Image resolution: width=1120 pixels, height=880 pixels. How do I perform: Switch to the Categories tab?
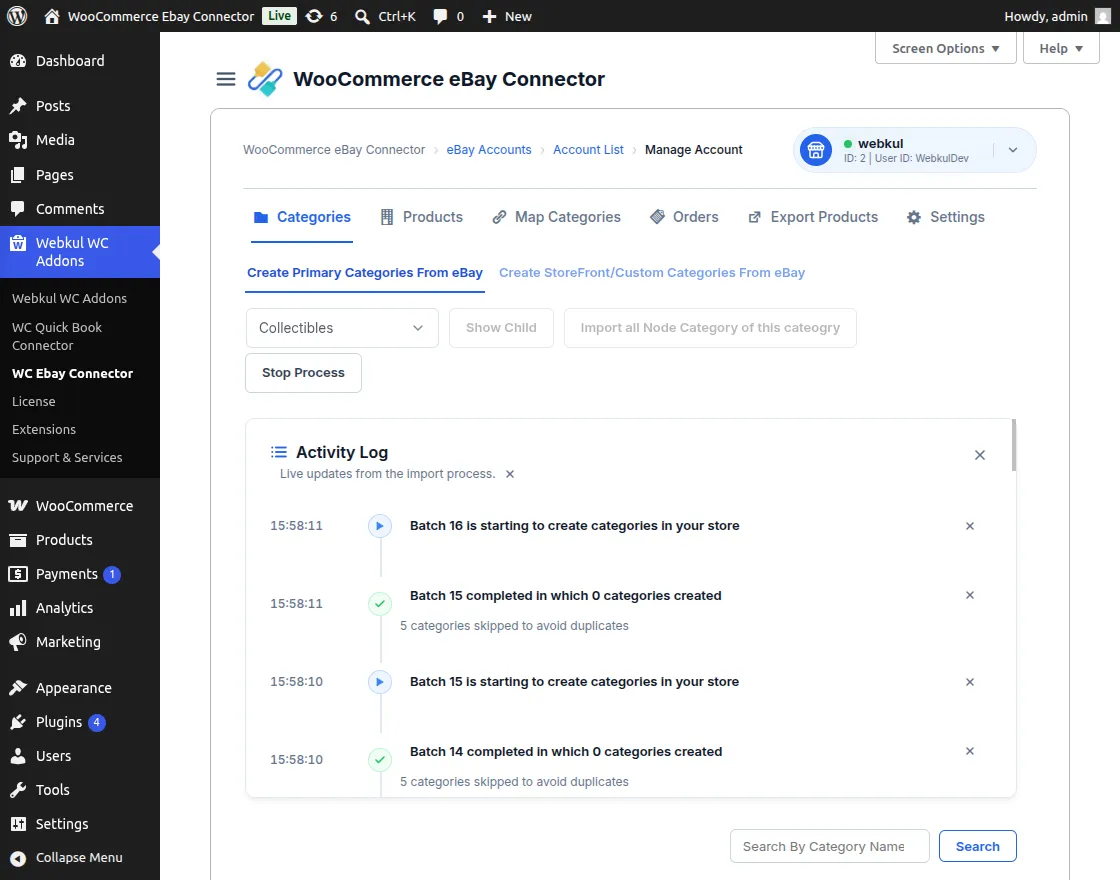coord(302,217)
